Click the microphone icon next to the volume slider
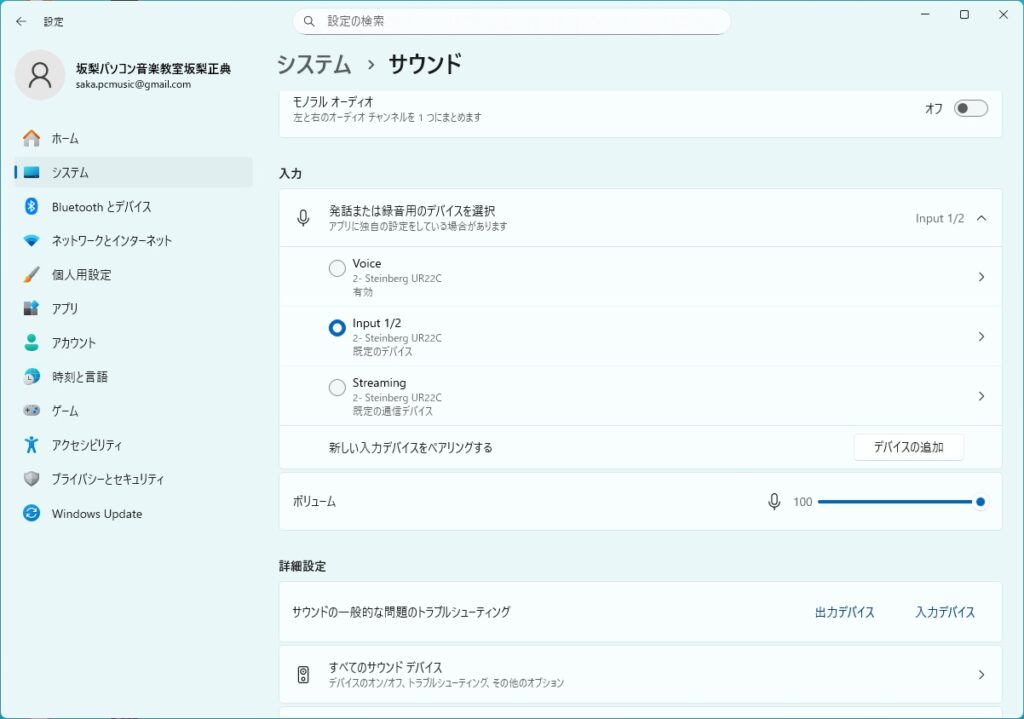The image size is (1024, 719). 773,502
